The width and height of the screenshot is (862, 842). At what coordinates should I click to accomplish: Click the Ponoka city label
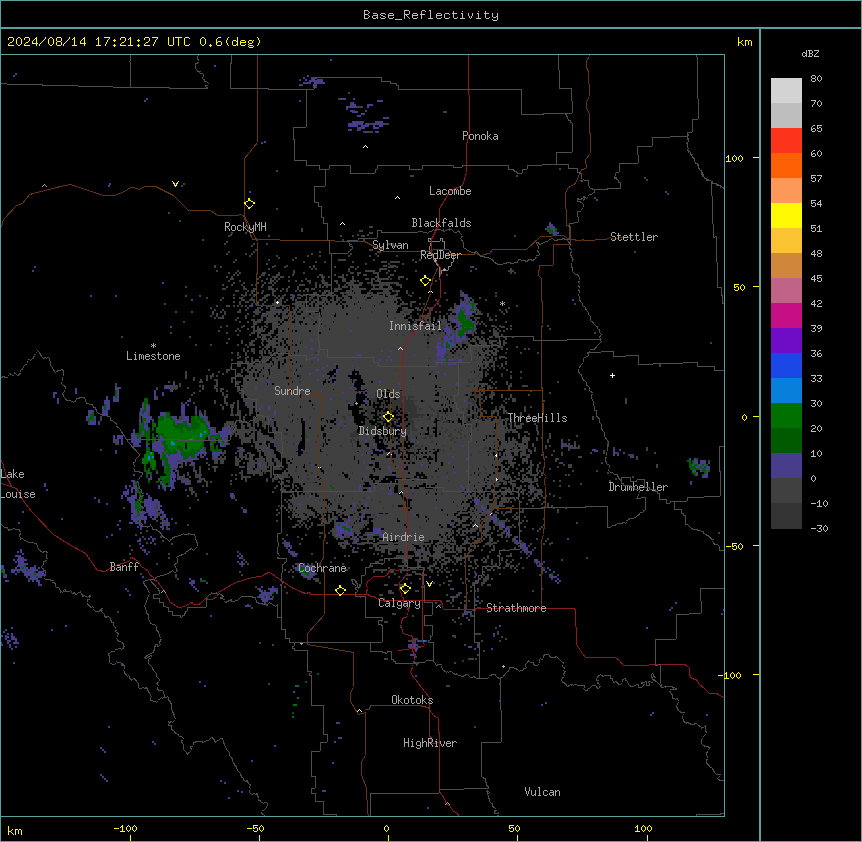pyautogui.click(x=480, y=136)
